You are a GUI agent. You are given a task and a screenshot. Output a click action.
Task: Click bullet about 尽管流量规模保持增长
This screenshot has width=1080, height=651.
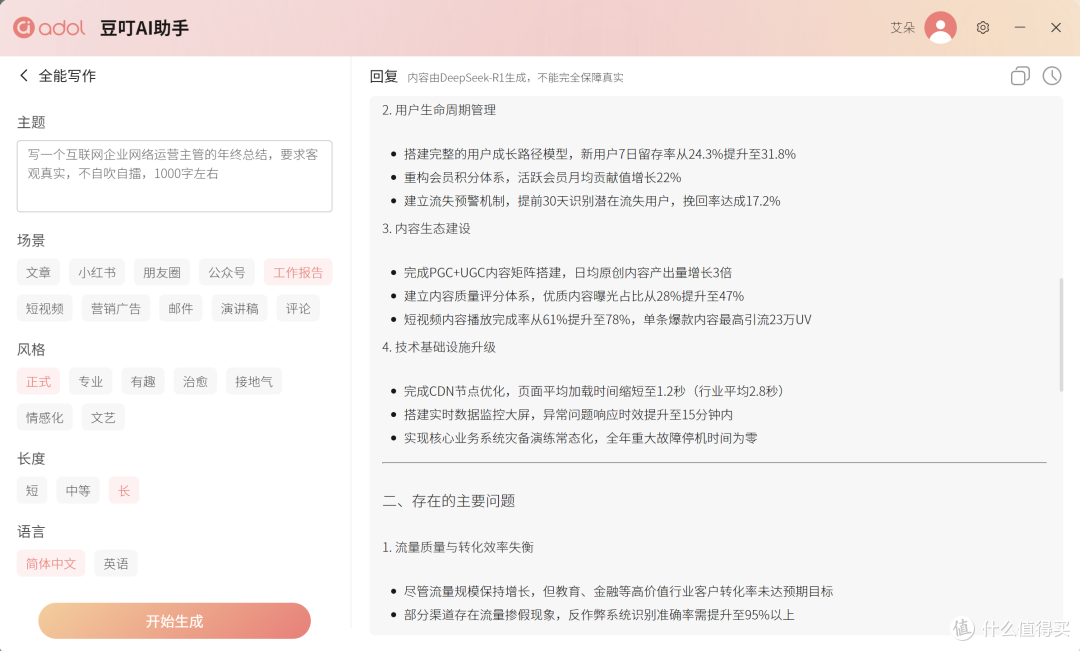[x=619, y=590]
